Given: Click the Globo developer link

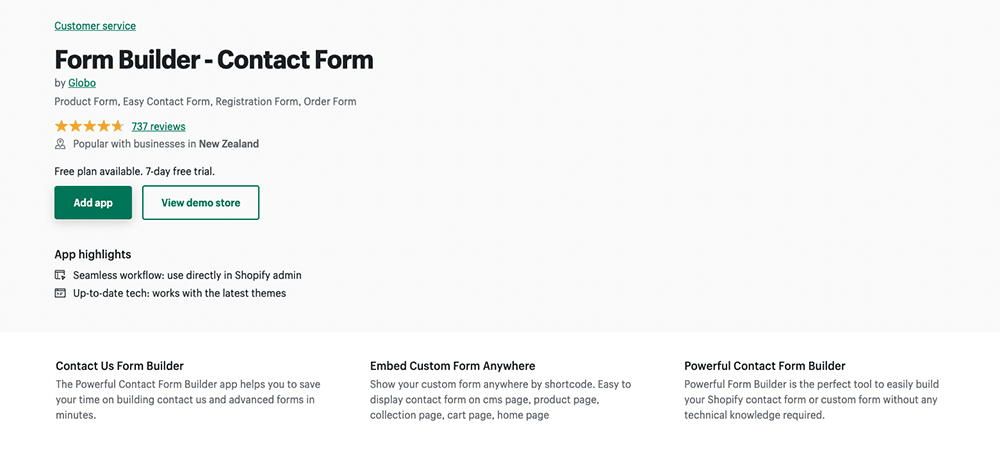Looking at the screenshot, I should 82,83.
